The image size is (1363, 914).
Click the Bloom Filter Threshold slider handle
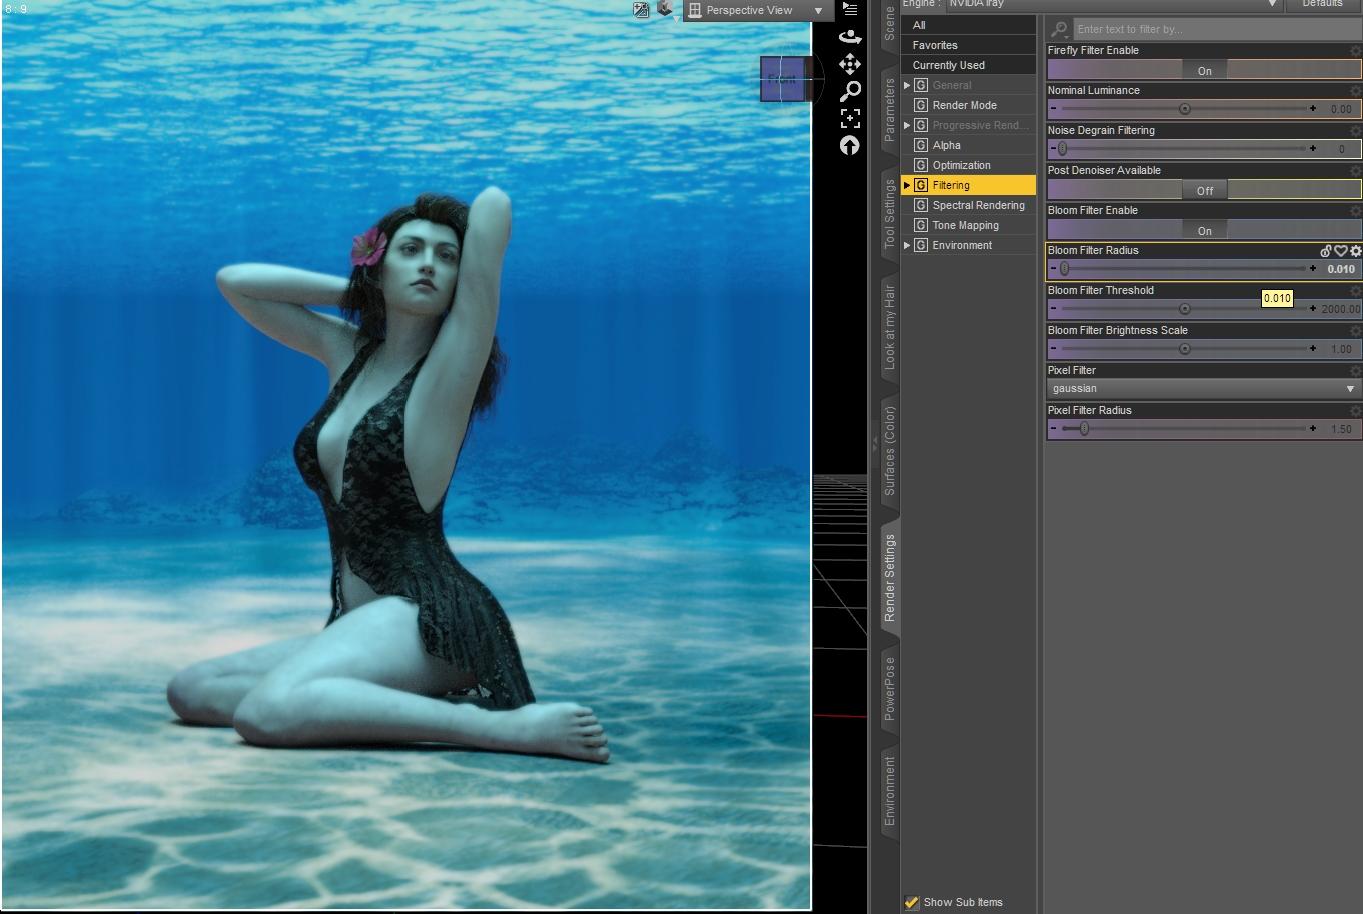pyautogui.click(x=1185, y=308)
